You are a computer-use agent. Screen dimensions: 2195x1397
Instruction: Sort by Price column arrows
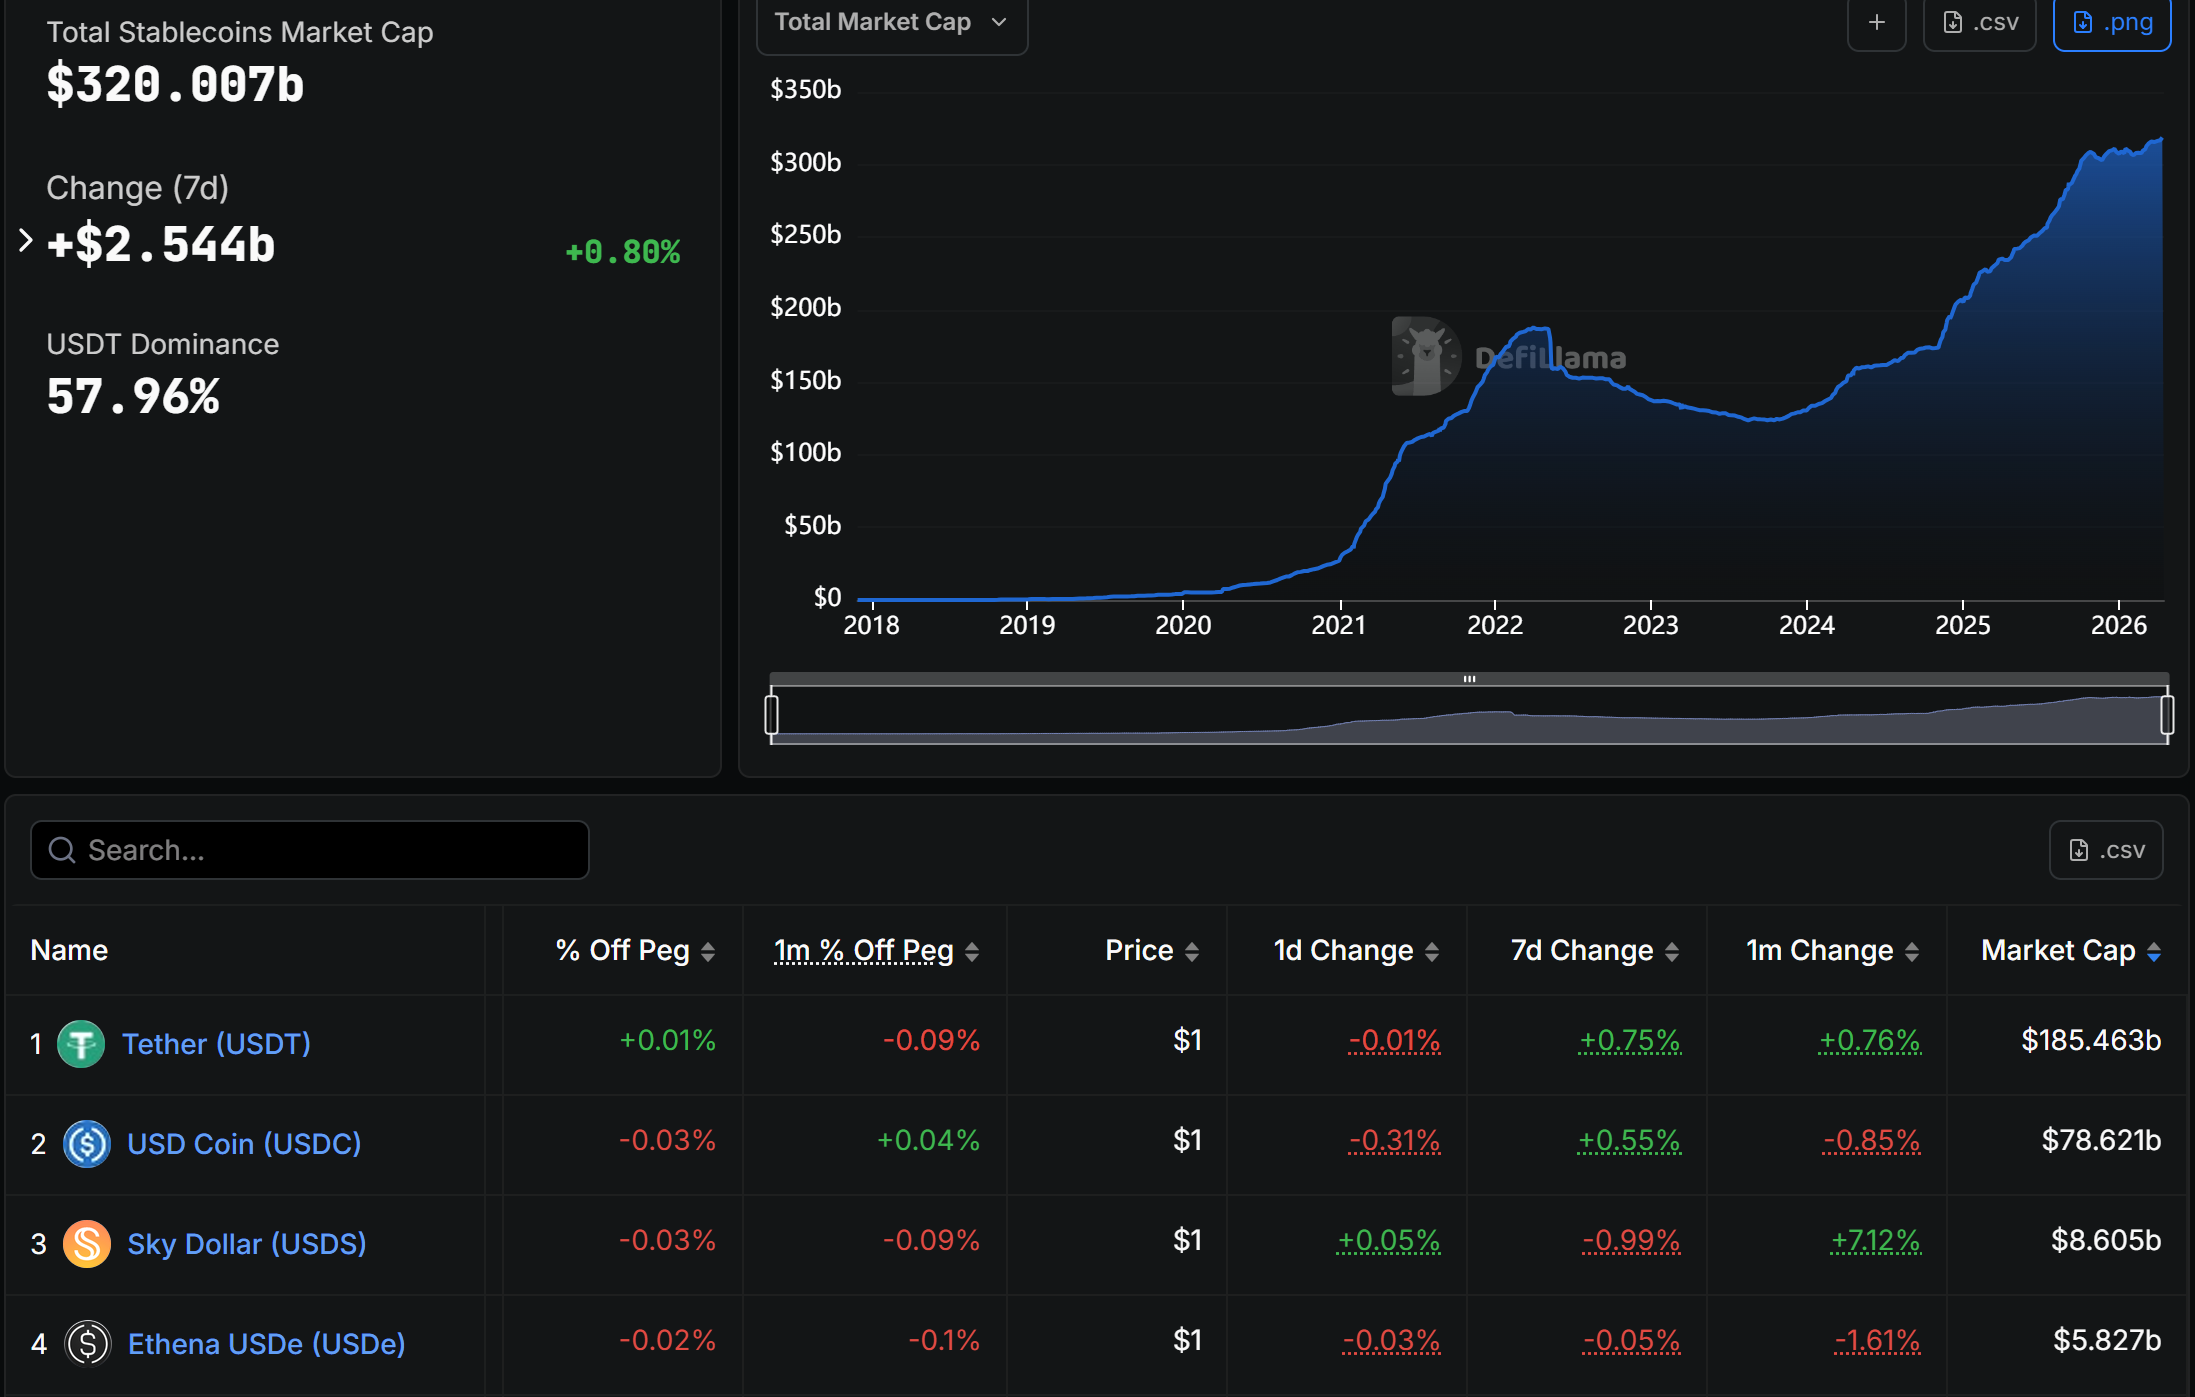coord(1191,951)
